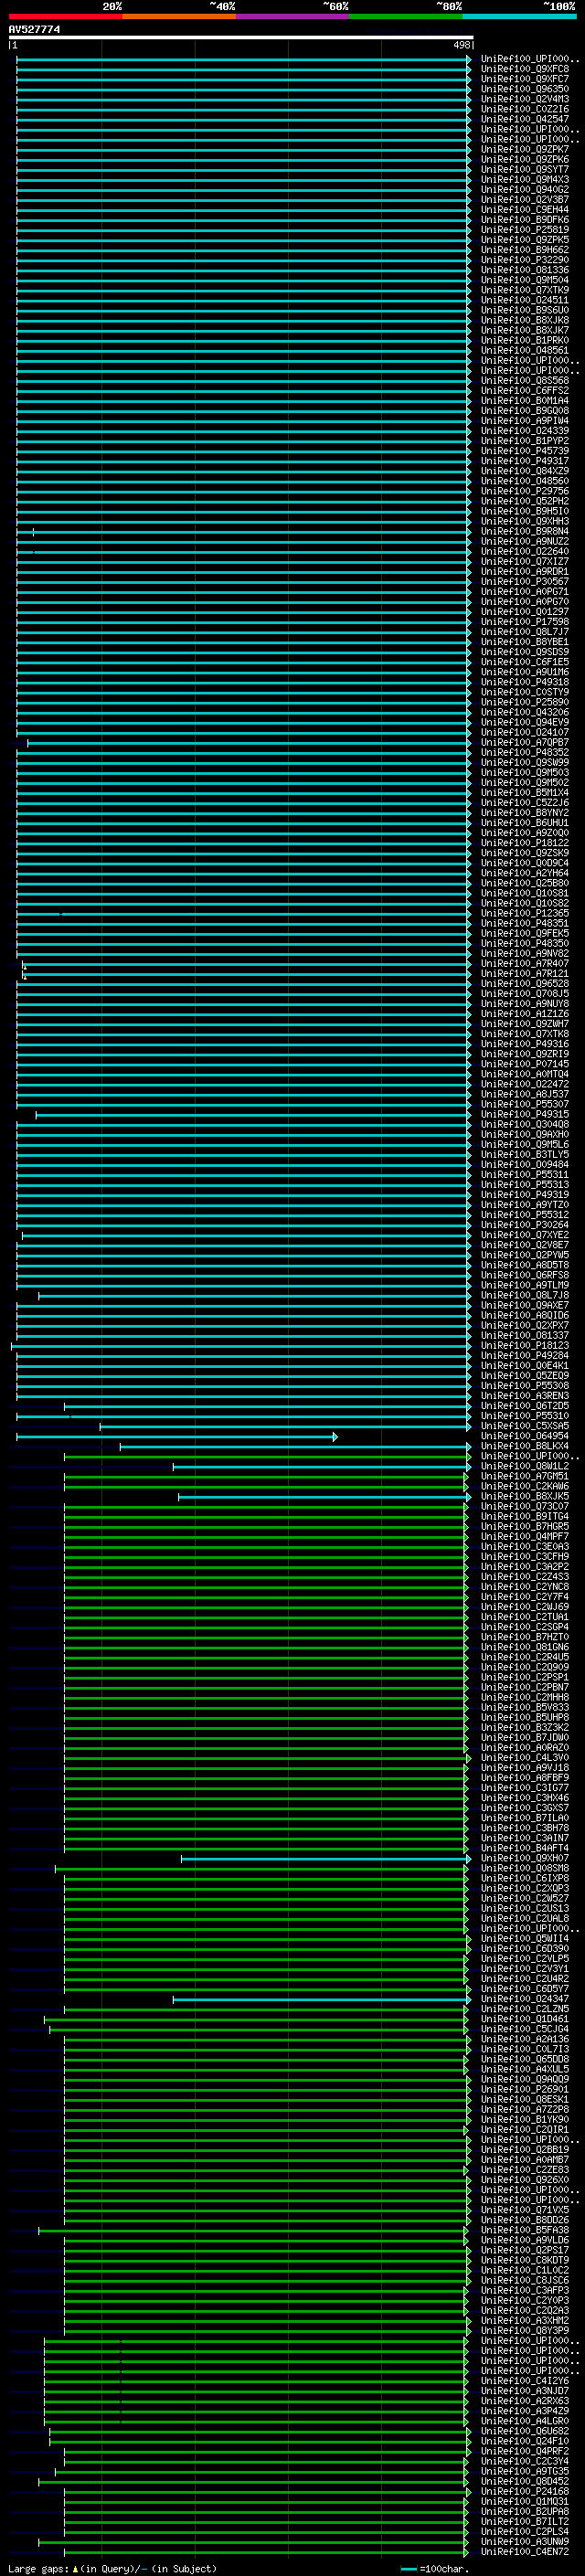Select the UniRef100_Q9M4X3 entry
Viewport: 585px width, 2576px height.
pyautogui.click(x=525, y=180)
